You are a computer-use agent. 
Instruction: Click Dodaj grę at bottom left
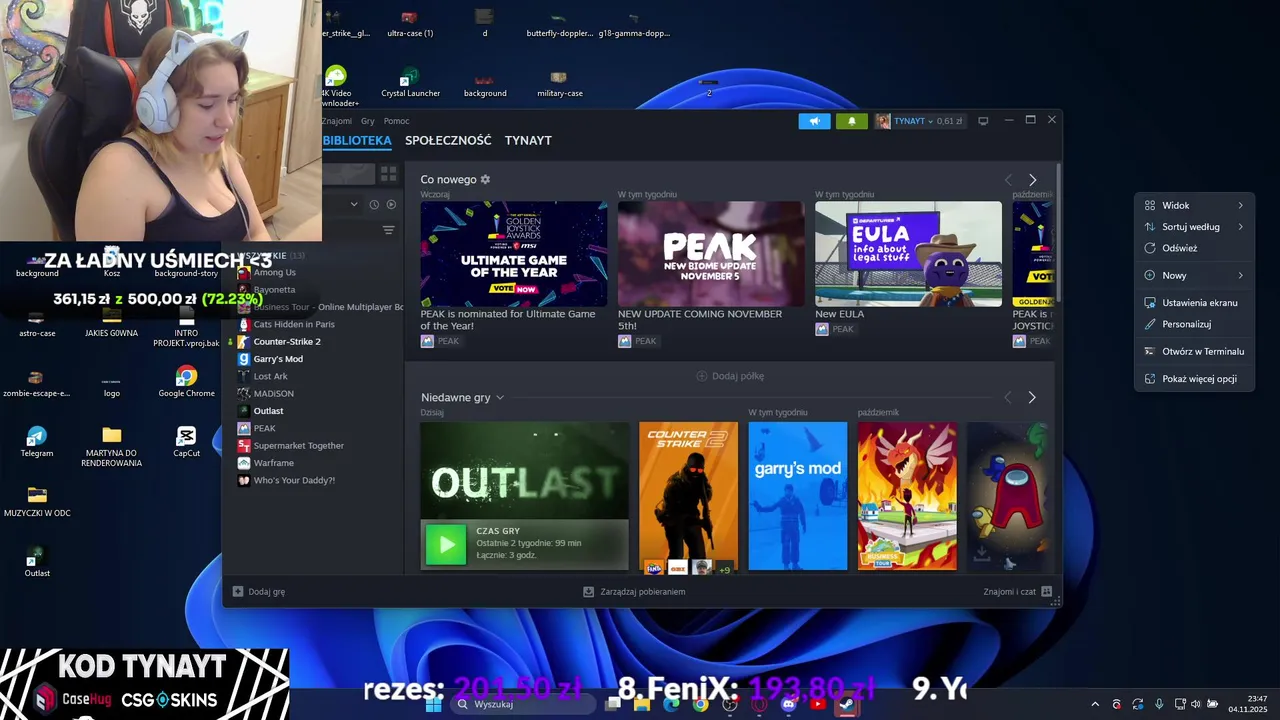(x=259, y=591)
